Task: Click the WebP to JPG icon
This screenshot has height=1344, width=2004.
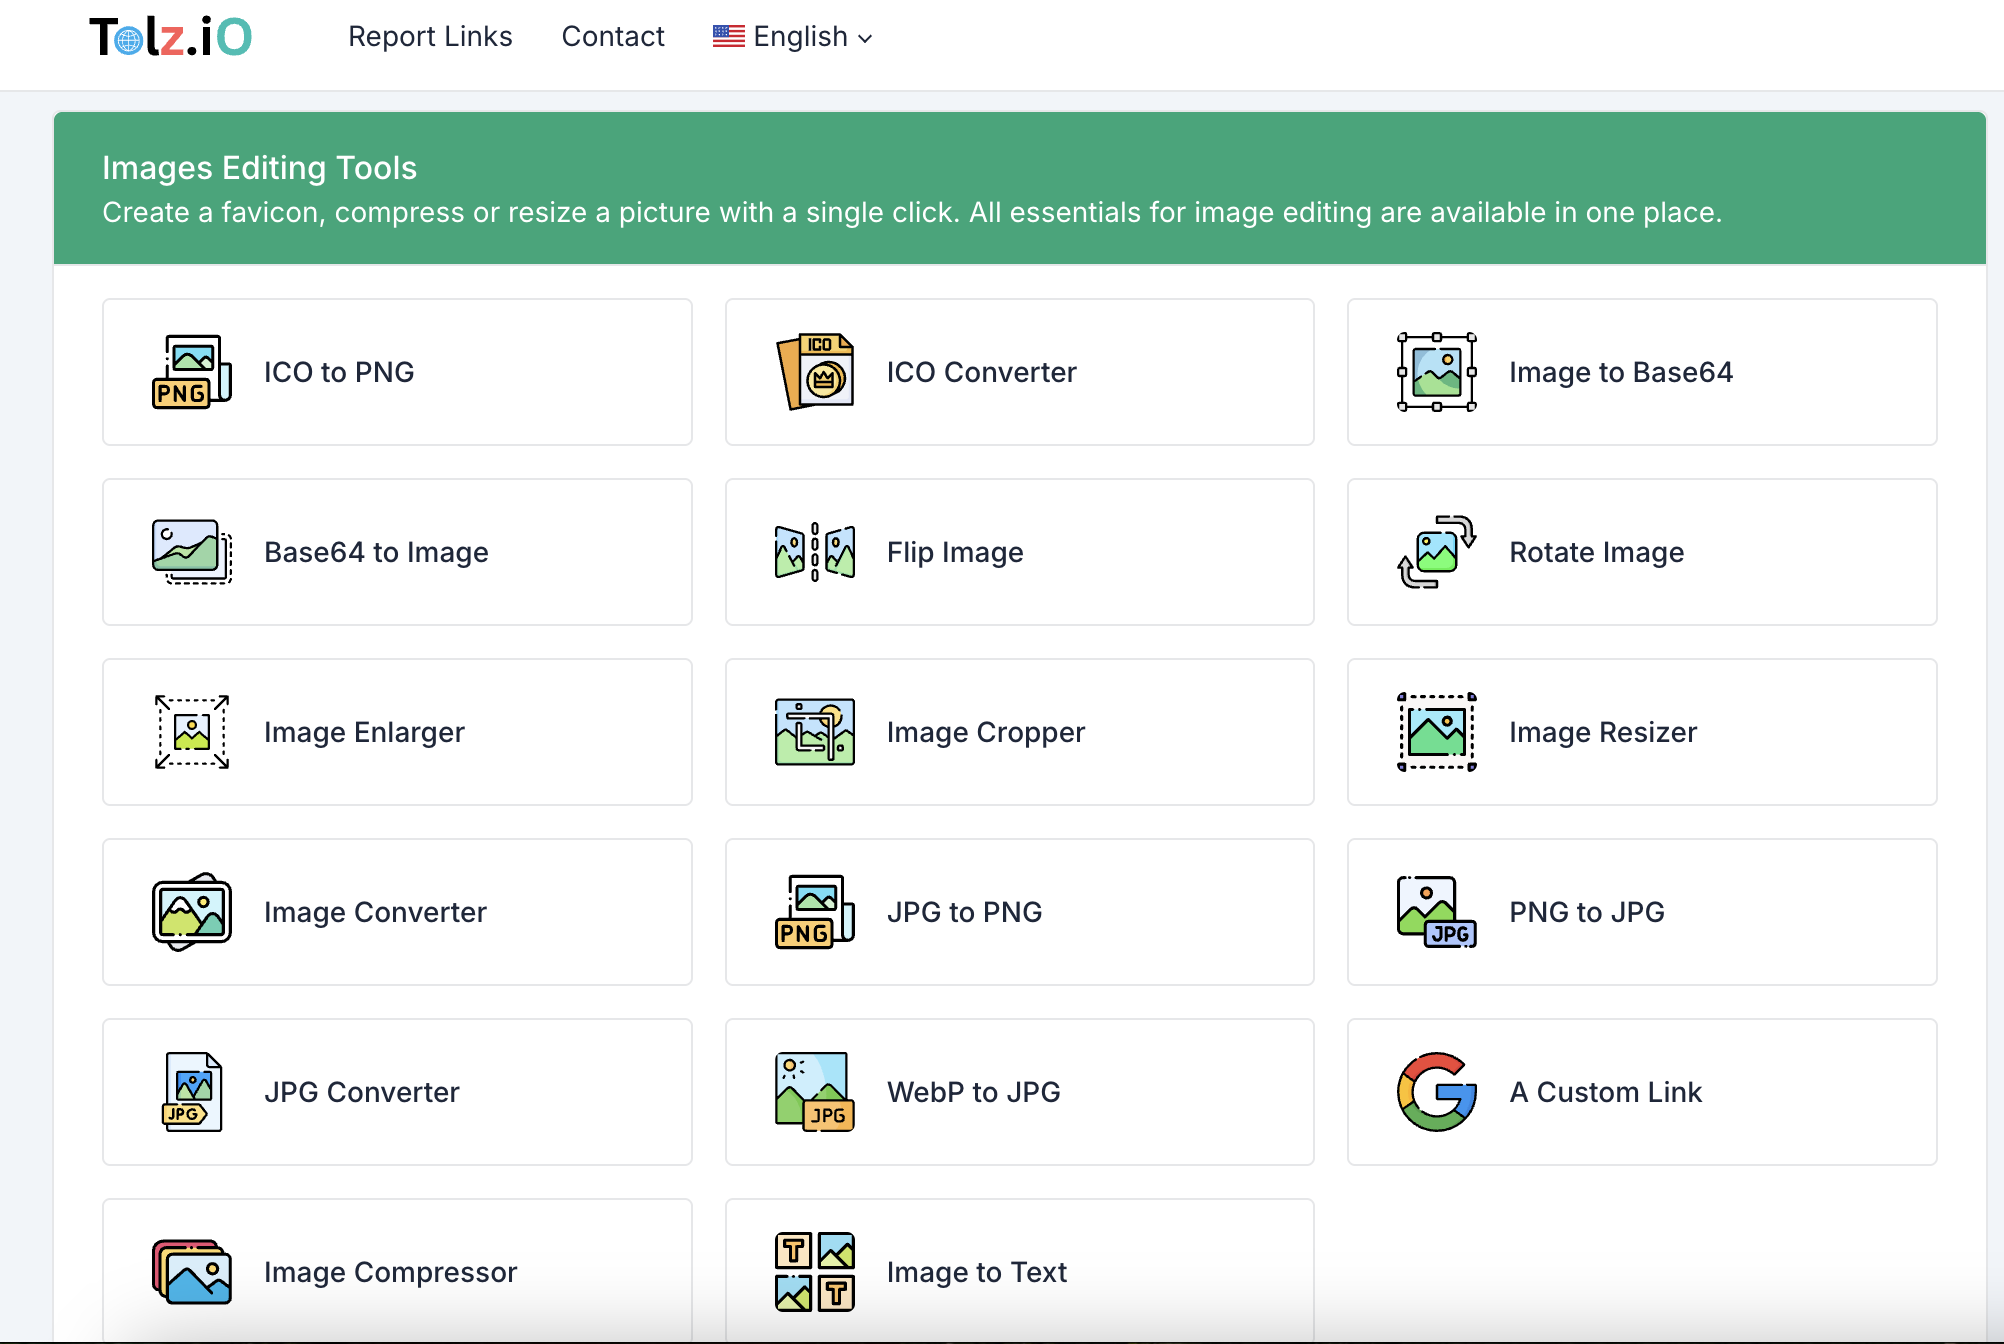Action: coord(815,1092)
